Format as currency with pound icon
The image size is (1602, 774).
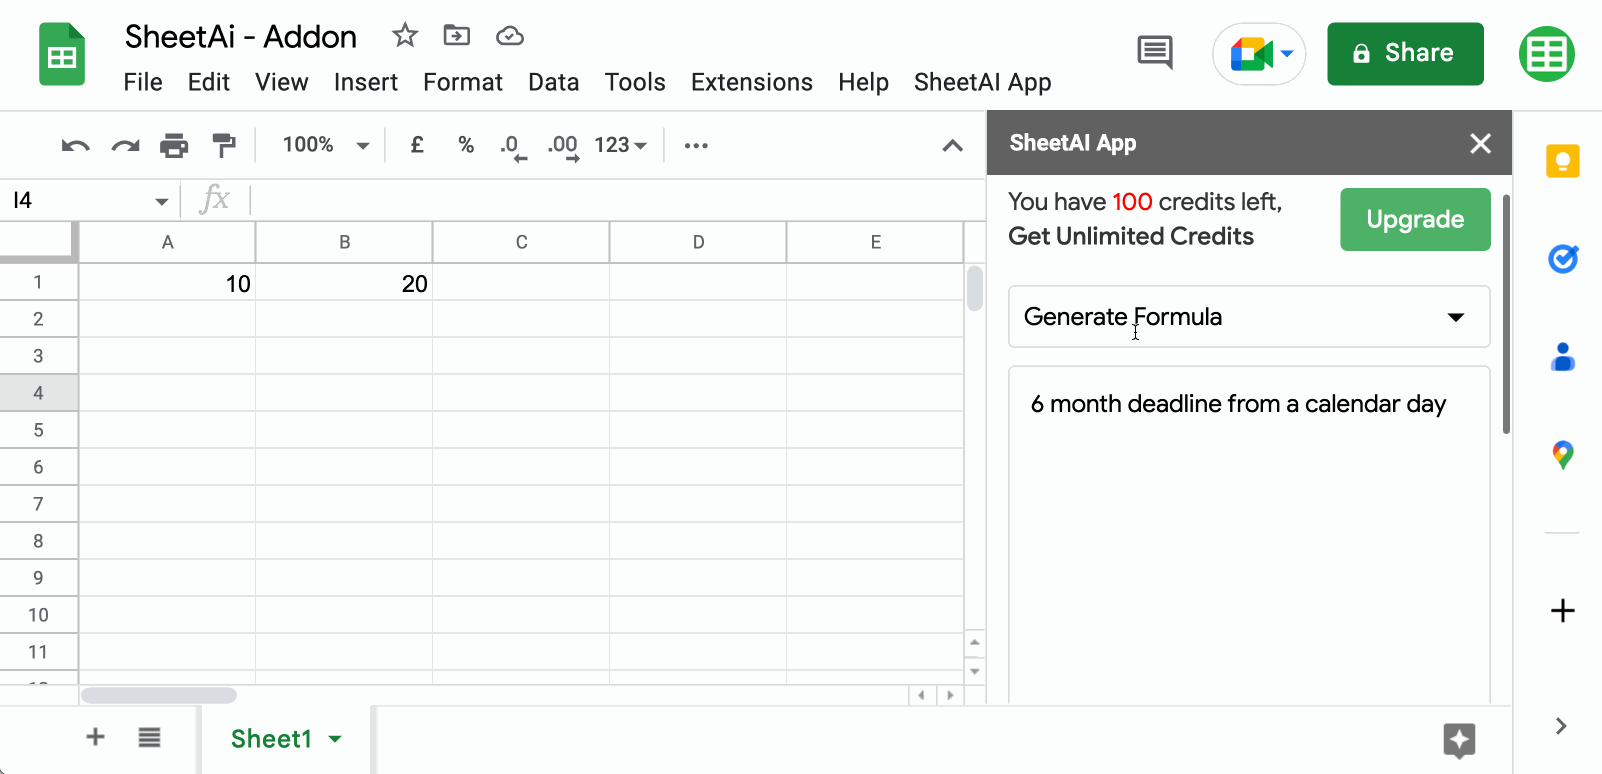click(x=417, y=145)
